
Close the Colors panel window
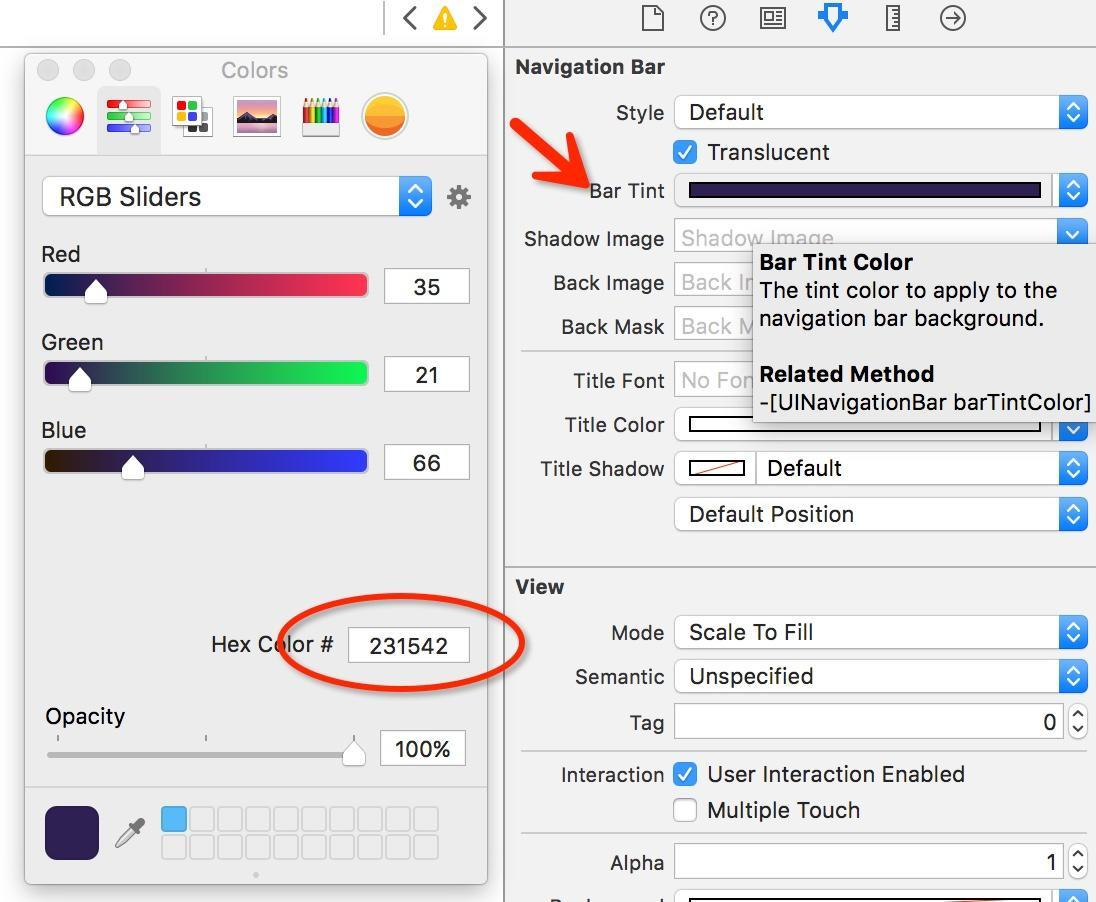48,70
